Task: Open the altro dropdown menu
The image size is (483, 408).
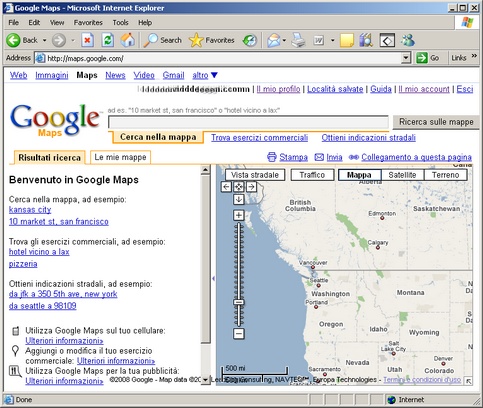Action: [x=204, y=75]
